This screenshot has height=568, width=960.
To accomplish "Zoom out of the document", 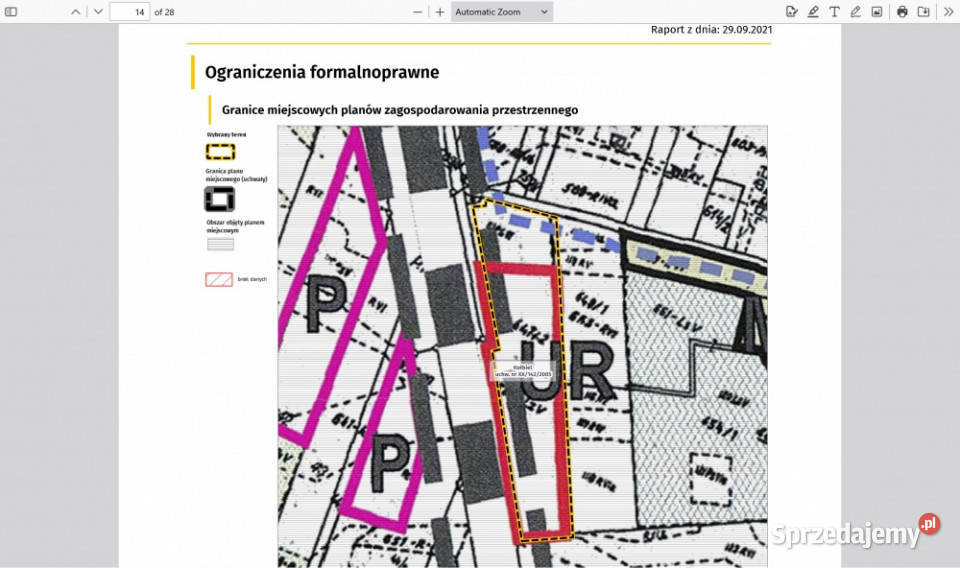I will click(418, 11).
